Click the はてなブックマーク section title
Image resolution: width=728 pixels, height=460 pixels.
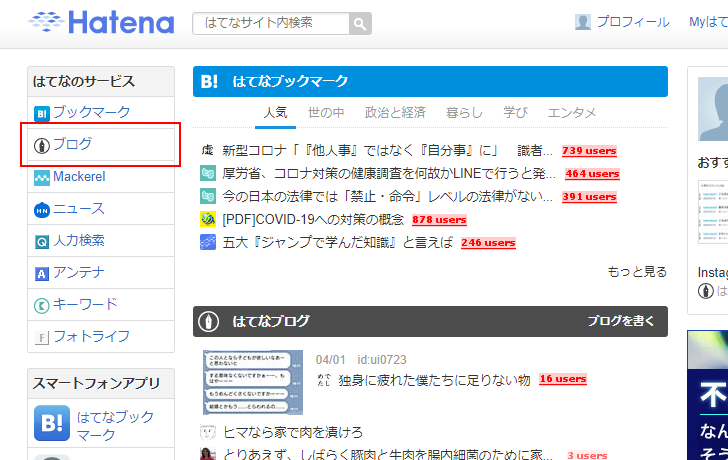(290, 81)
